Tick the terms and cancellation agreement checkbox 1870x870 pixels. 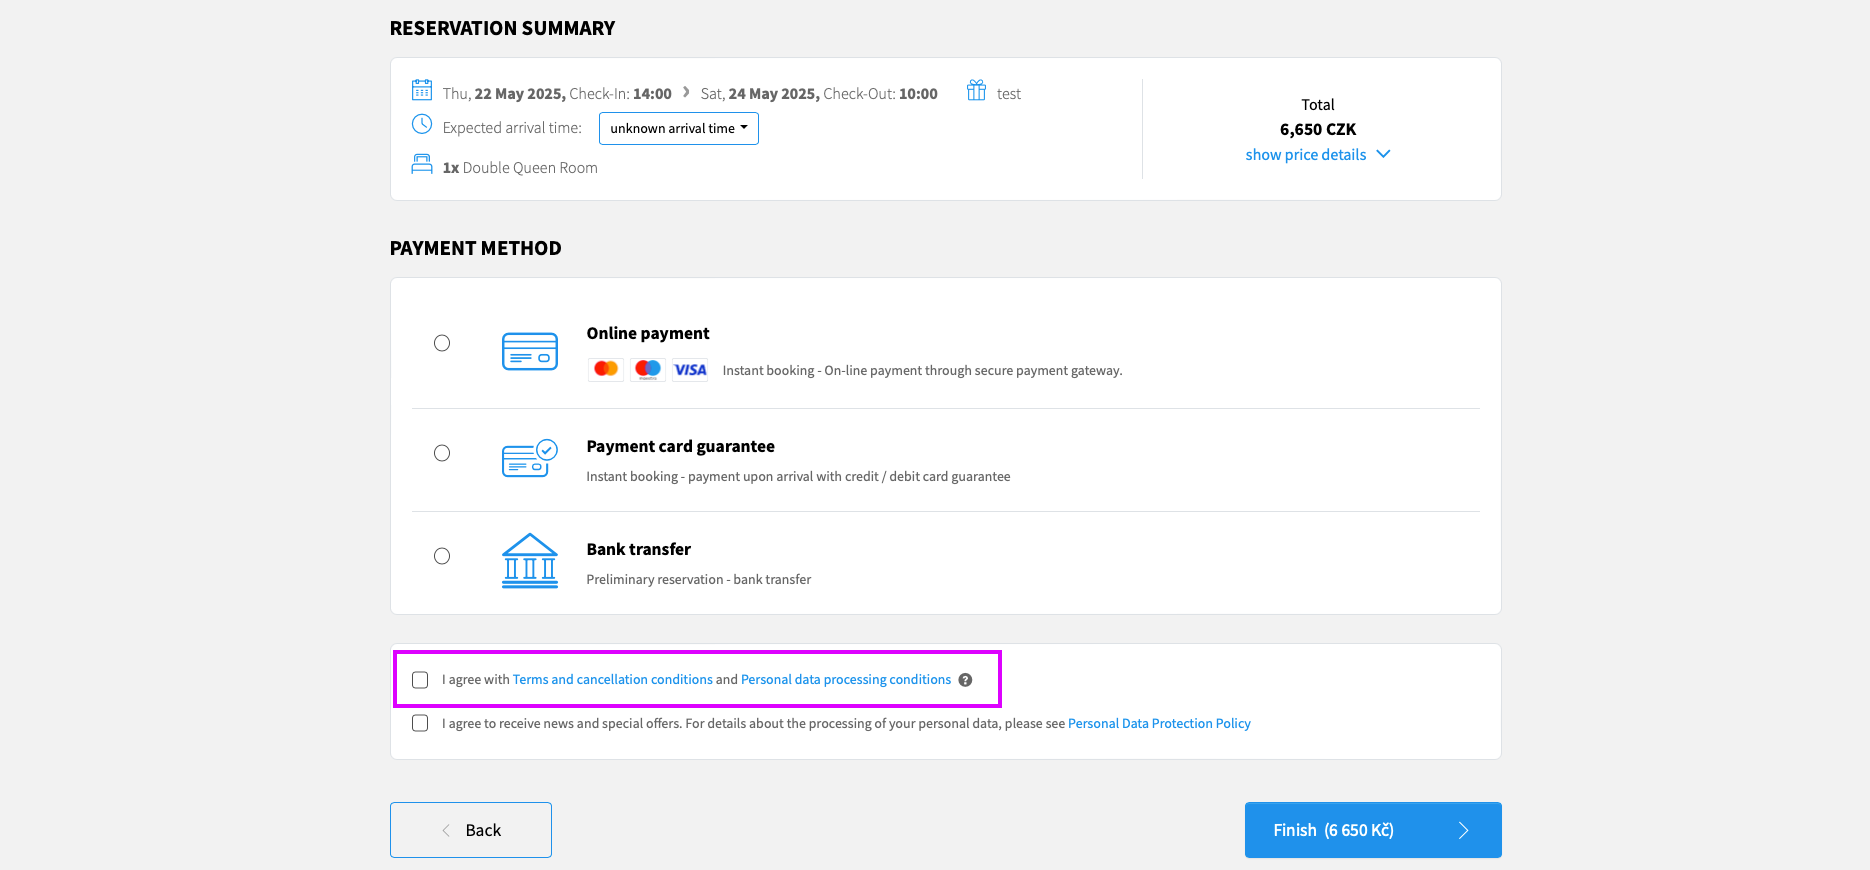pyautogui.click(x=420, y=680)
